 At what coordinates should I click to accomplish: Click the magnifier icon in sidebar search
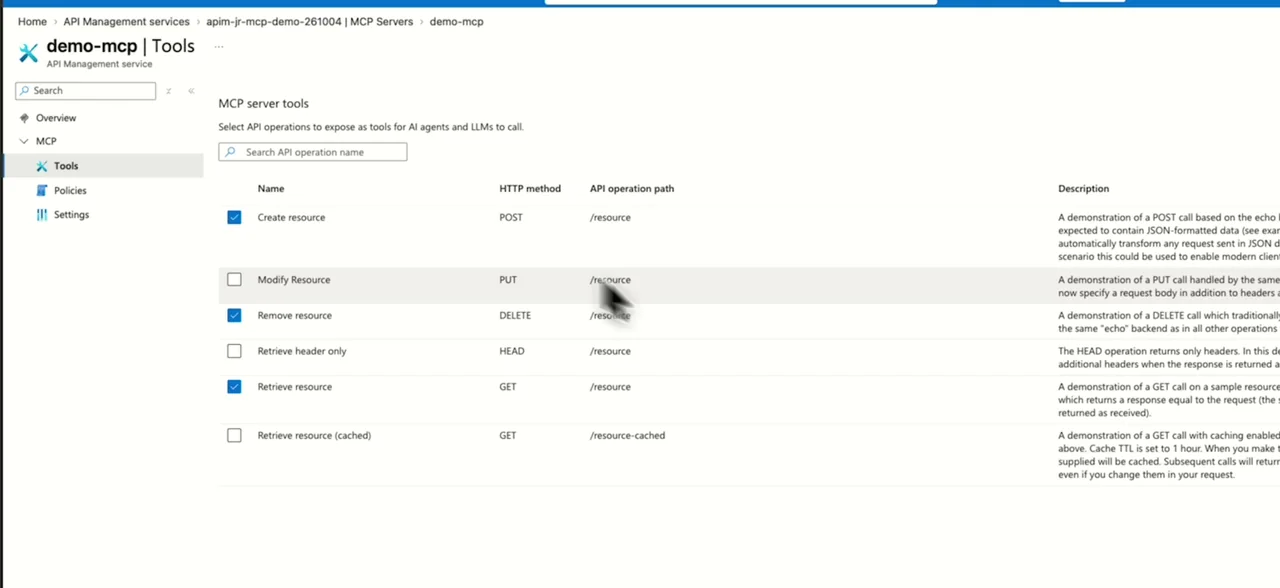pyautogui.click(x=24, y=90)
